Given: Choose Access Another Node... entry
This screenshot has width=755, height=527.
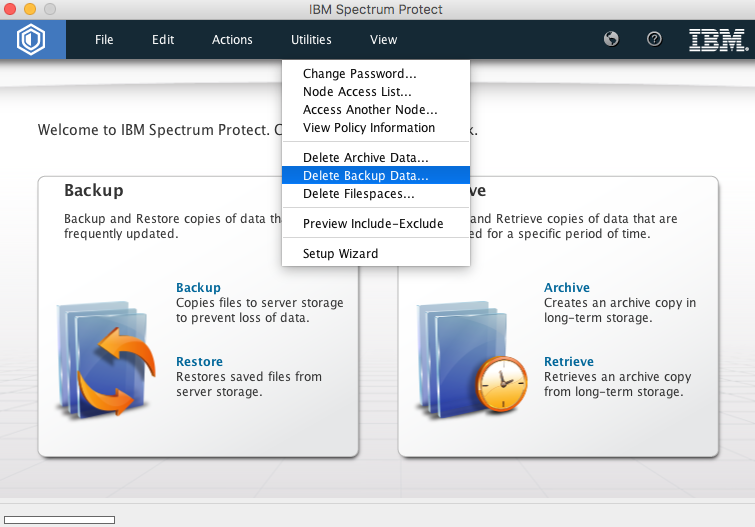Looking at the screenshot, I should point(376,110).
